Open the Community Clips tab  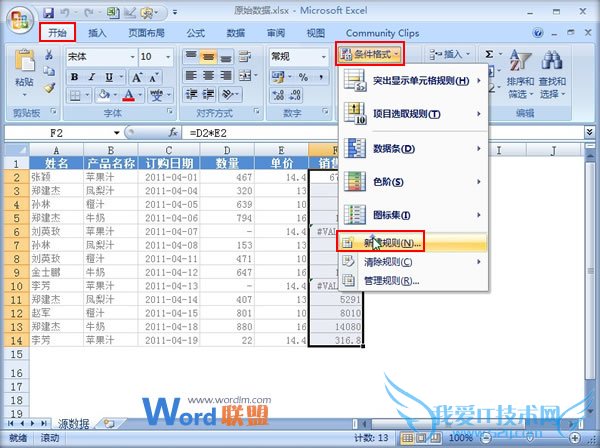pos(382,33)
